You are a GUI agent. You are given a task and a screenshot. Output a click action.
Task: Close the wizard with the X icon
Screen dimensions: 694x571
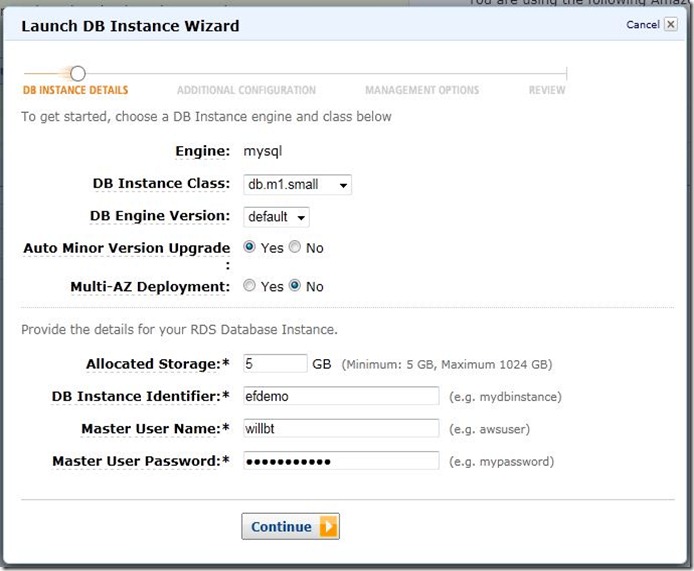670,25
